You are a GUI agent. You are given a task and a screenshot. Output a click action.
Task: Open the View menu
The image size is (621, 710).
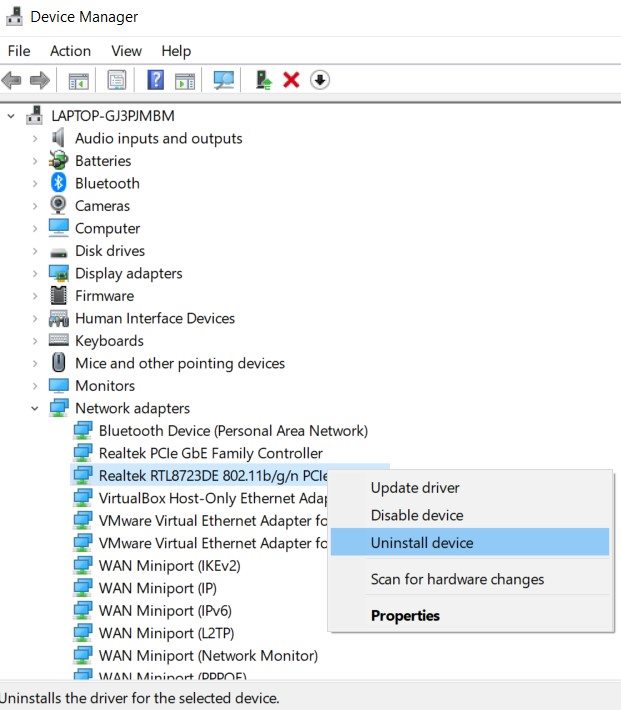(x=126, y=51)
